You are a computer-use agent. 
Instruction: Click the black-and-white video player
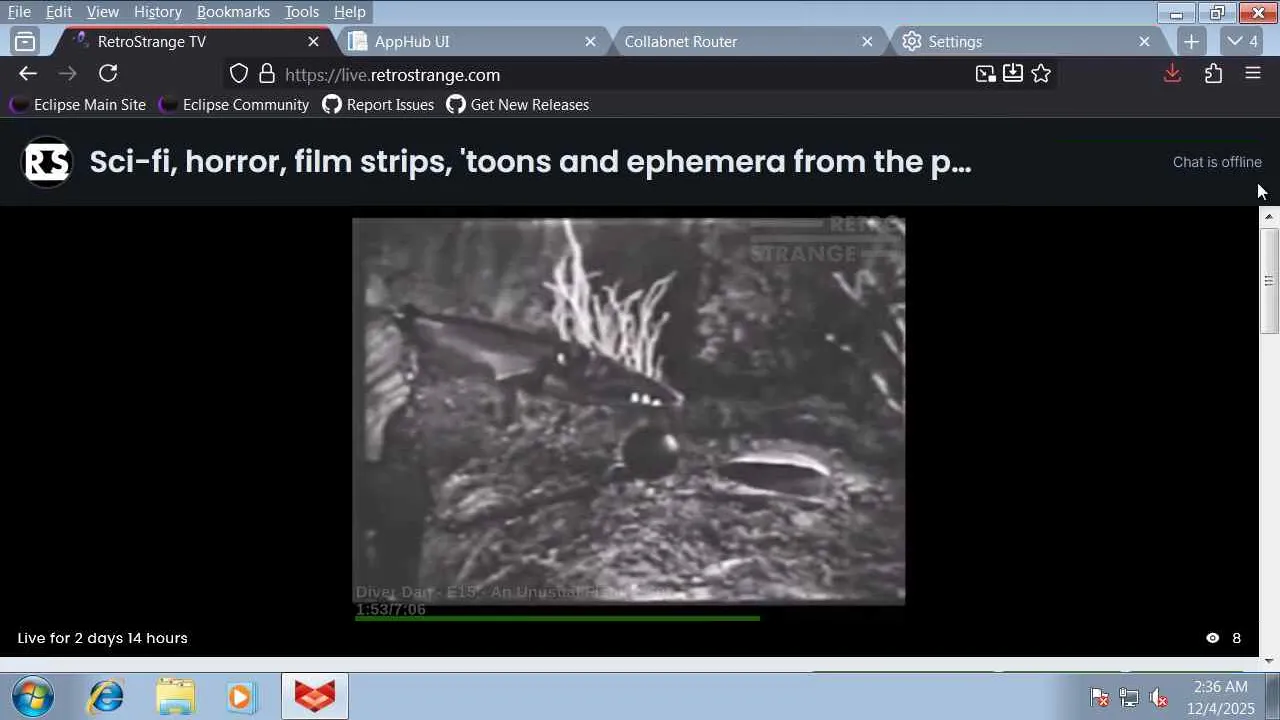629,411
